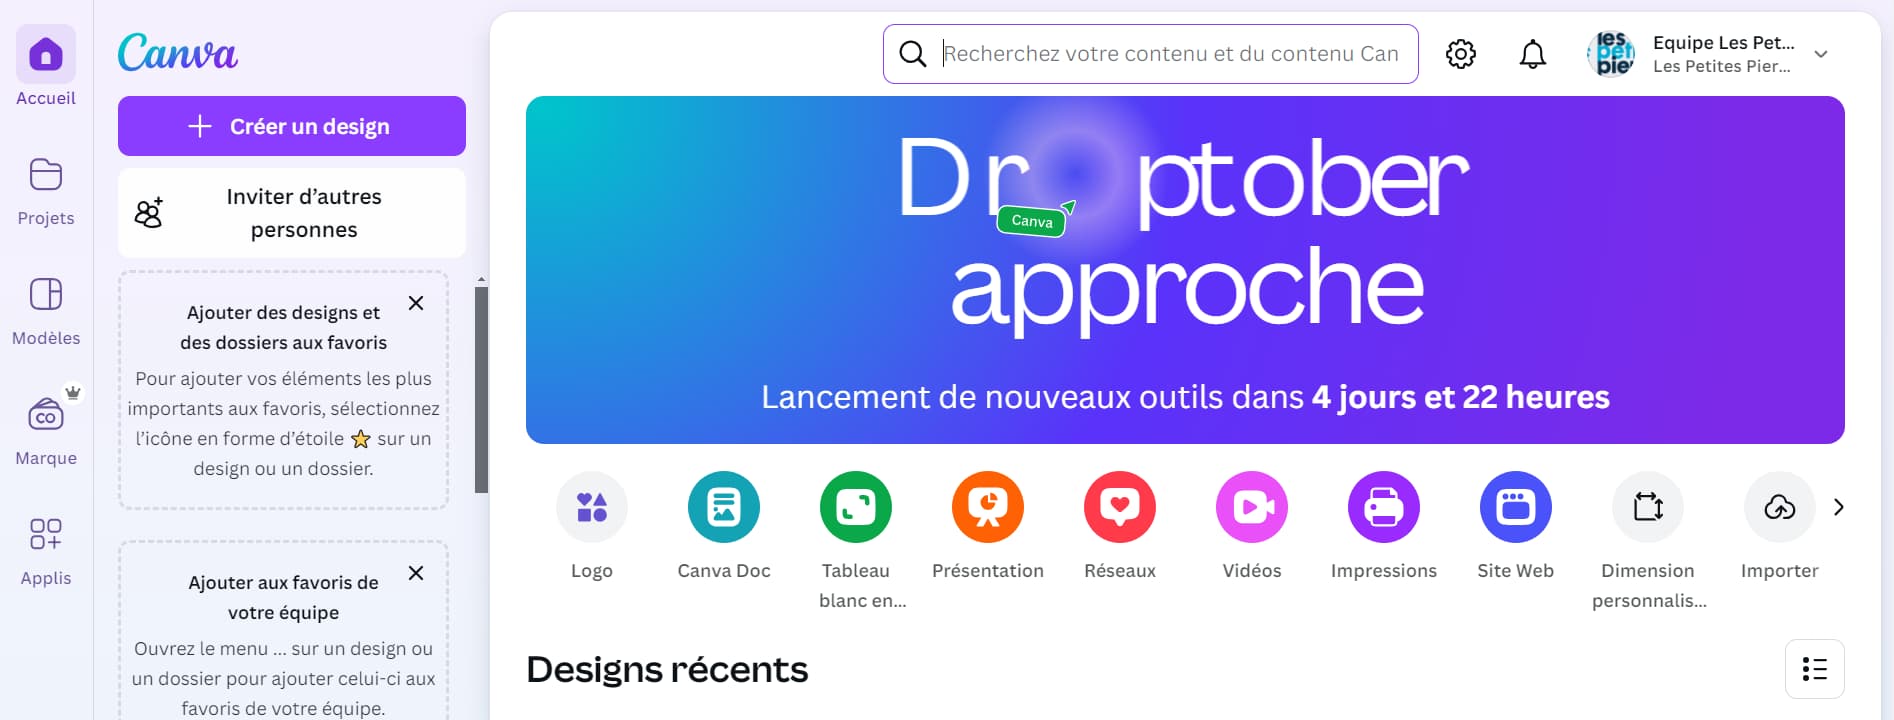1894x720 pixels.
Task: Dismiss the favoris de votre équipe card
Action: click(416, 573)
